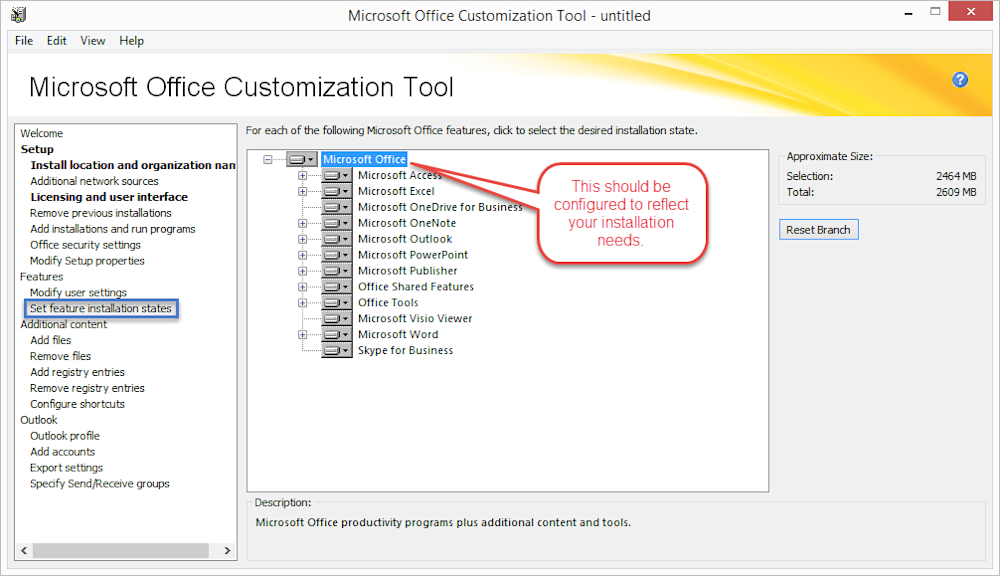
Task: Open install state dropdown for Microsoft Access
Action: pos(337,175)
